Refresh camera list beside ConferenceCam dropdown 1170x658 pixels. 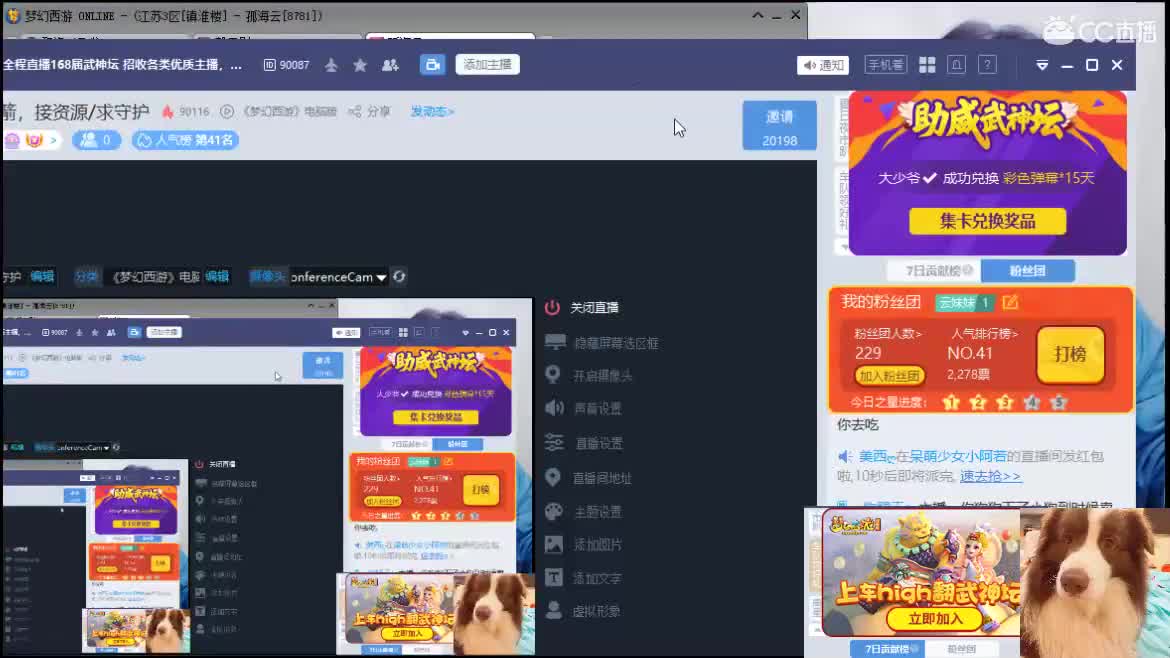399,277
